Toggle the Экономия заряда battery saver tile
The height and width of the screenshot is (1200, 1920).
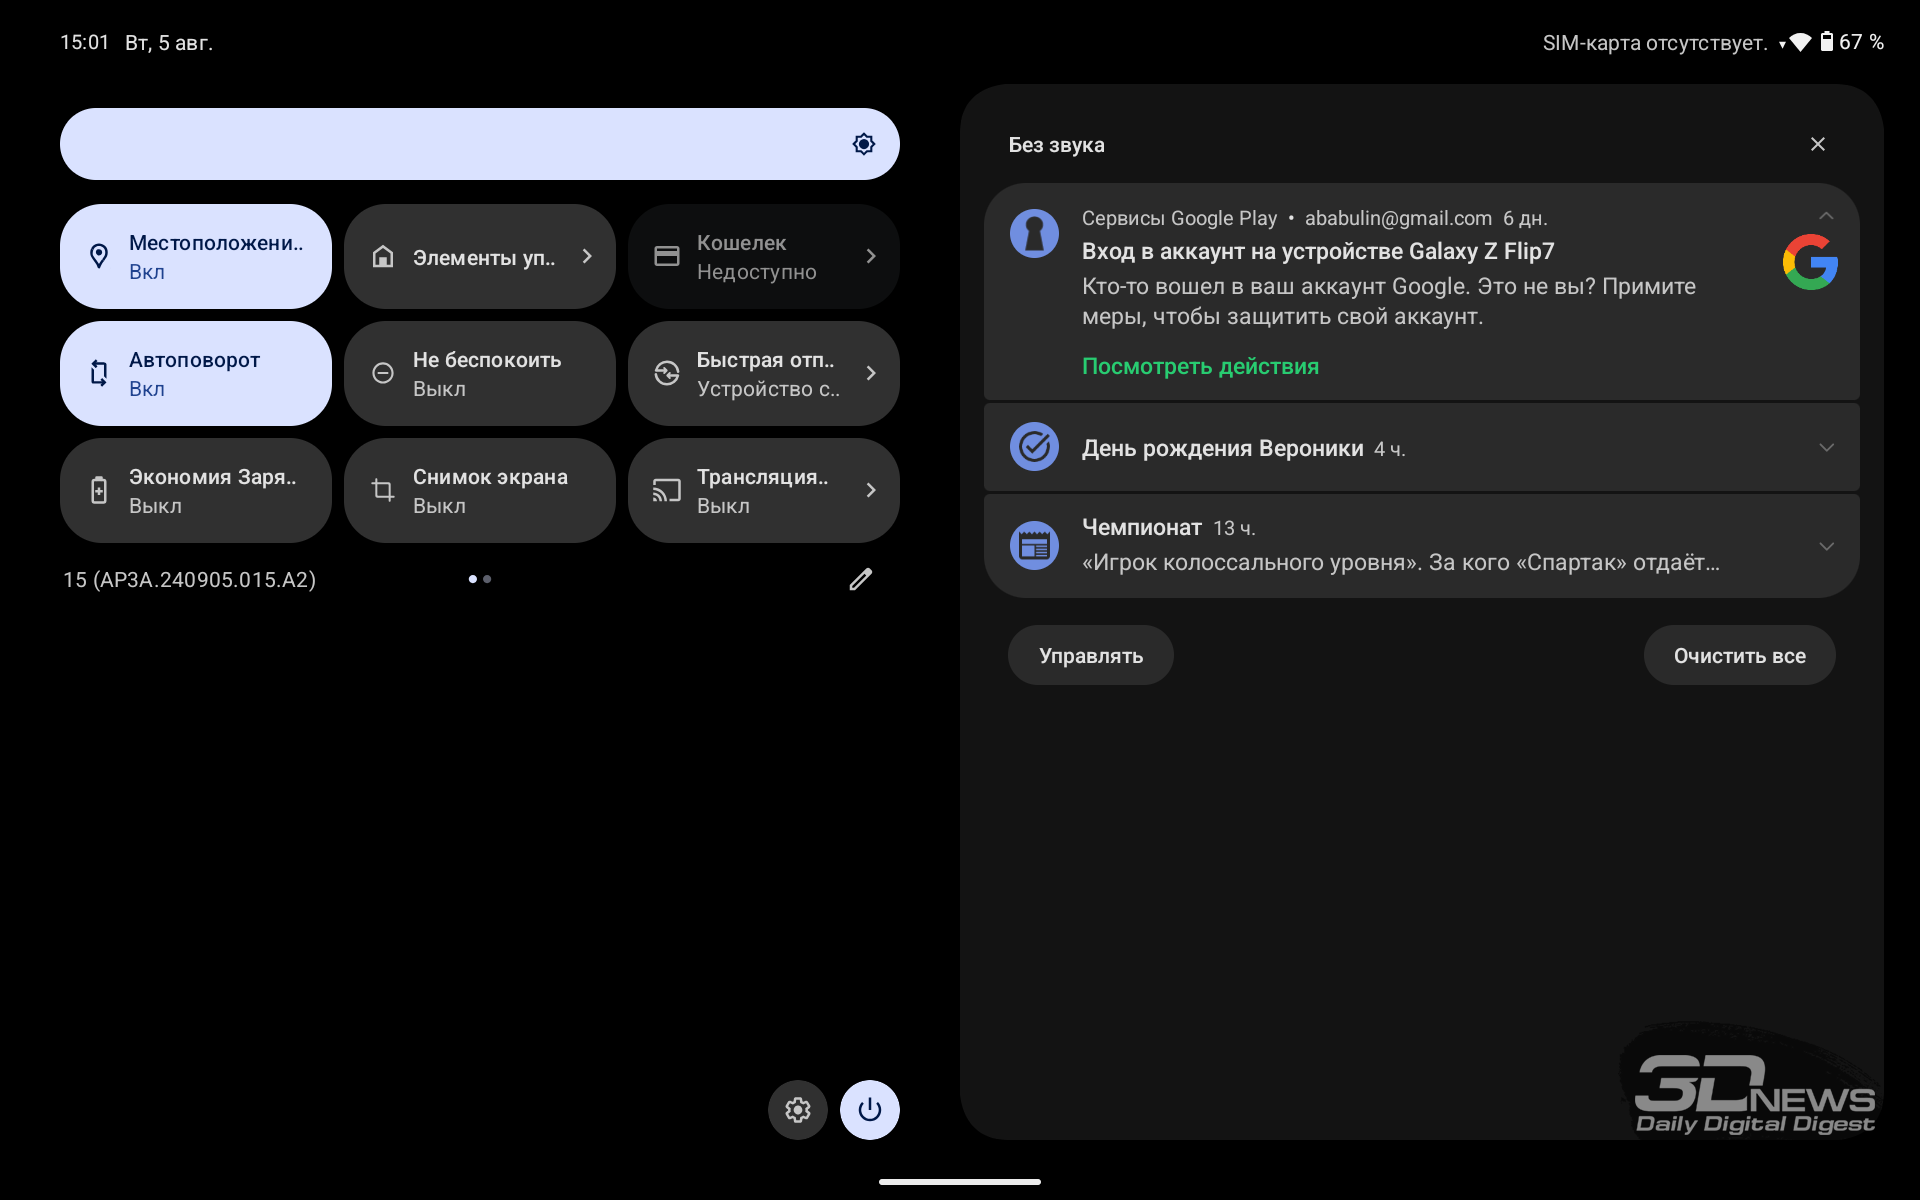click(196, 490)
